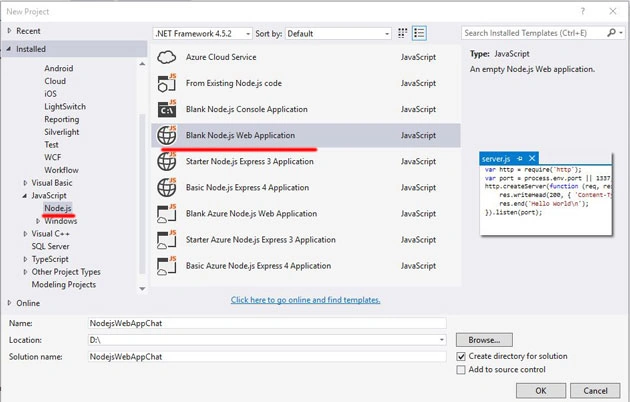This screenshot has width=630, height=402.
Task: Select the Azure Cloud Service cloud icon
Action: (x=166, y=57)
